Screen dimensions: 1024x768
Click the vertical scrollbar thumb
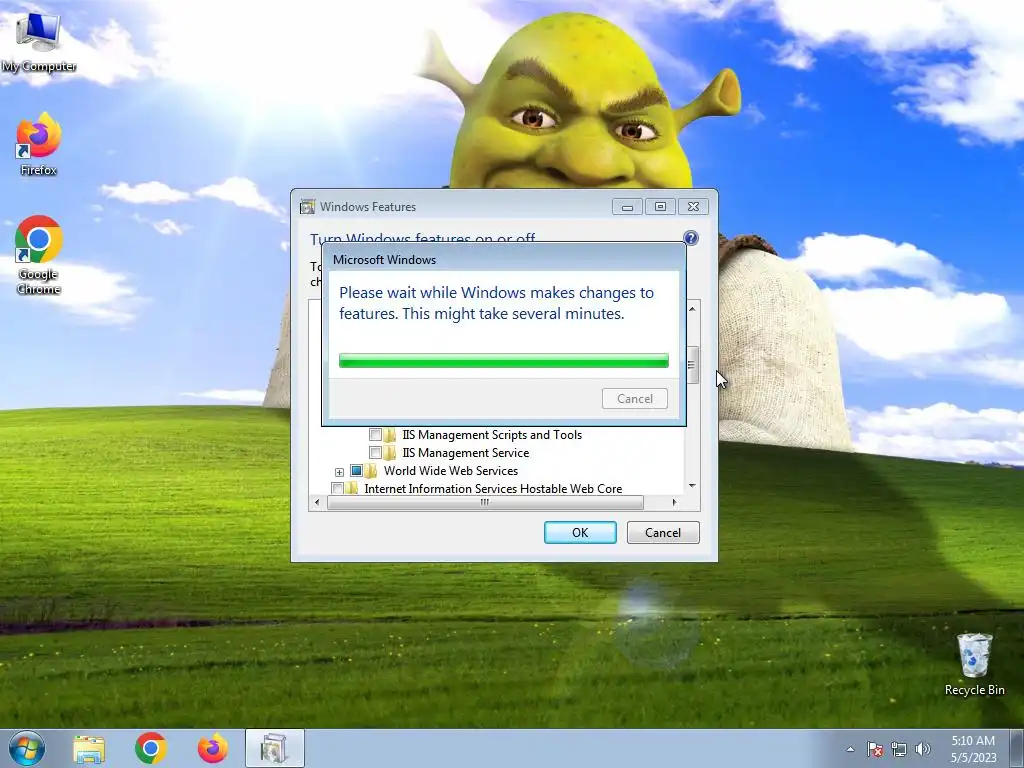point(692,364)
